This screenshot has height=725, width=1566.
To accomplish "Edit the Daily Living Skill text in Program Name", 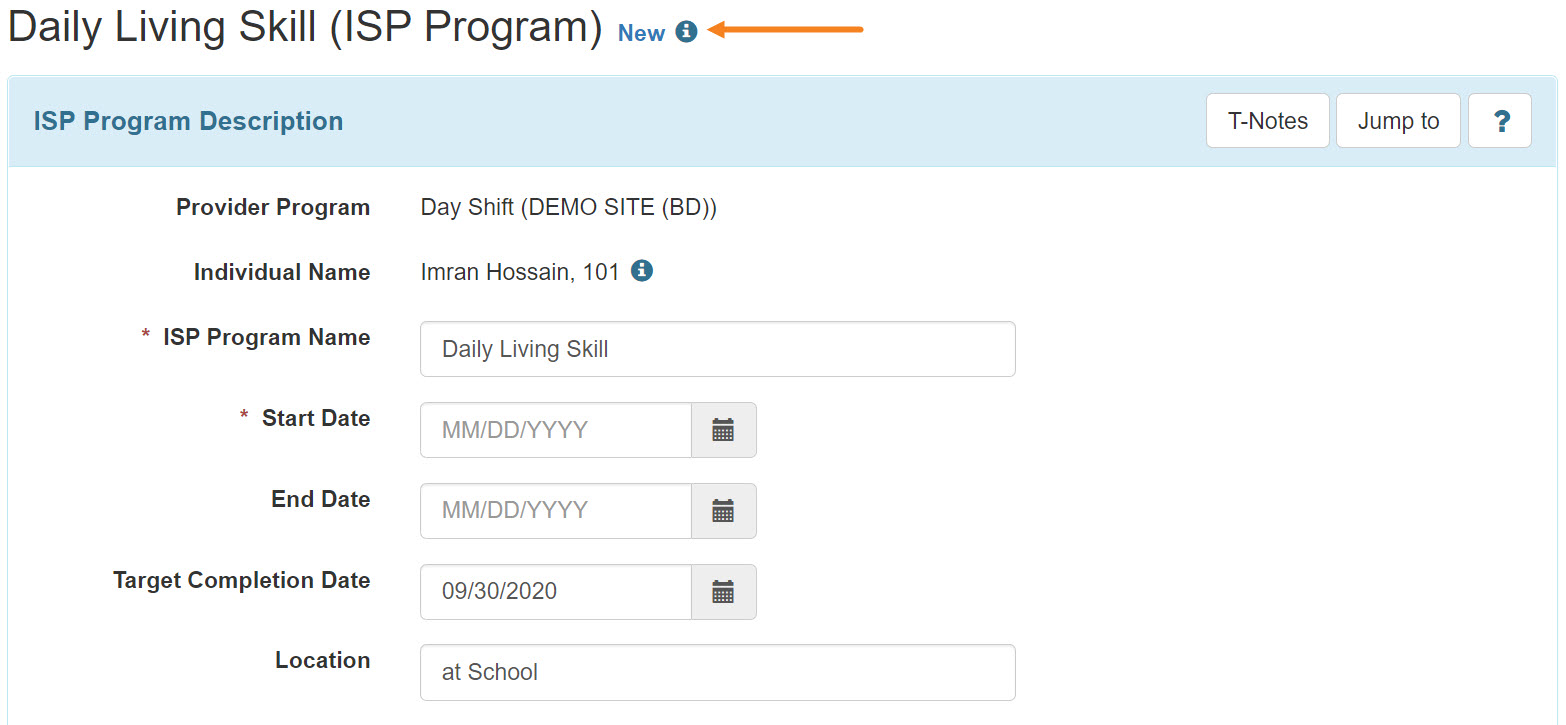I will click(717, 349).
